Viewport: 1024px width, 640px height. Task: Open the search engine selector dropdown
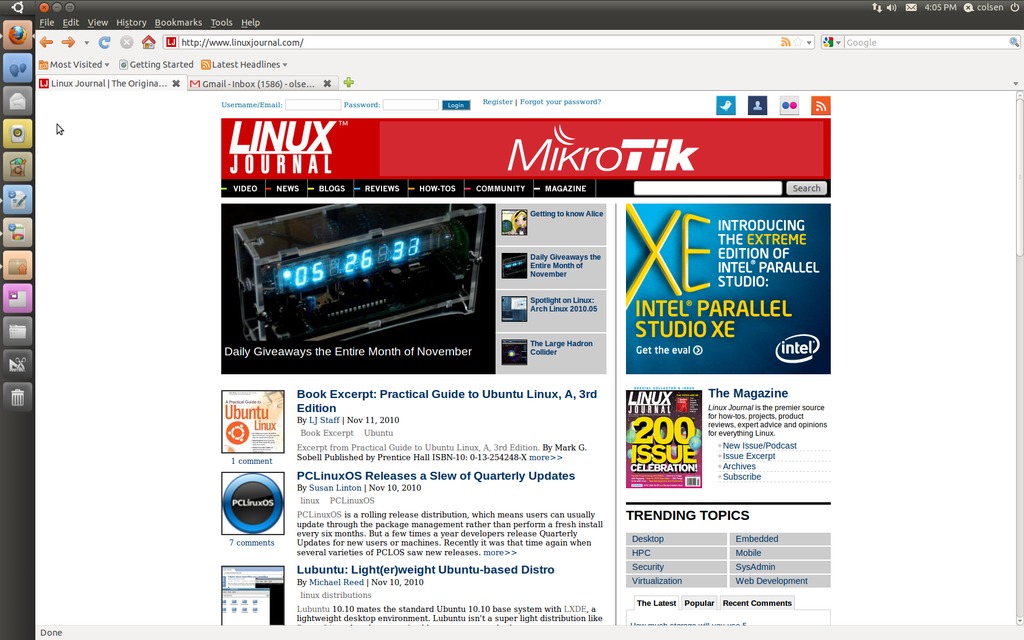pos(831,42)
